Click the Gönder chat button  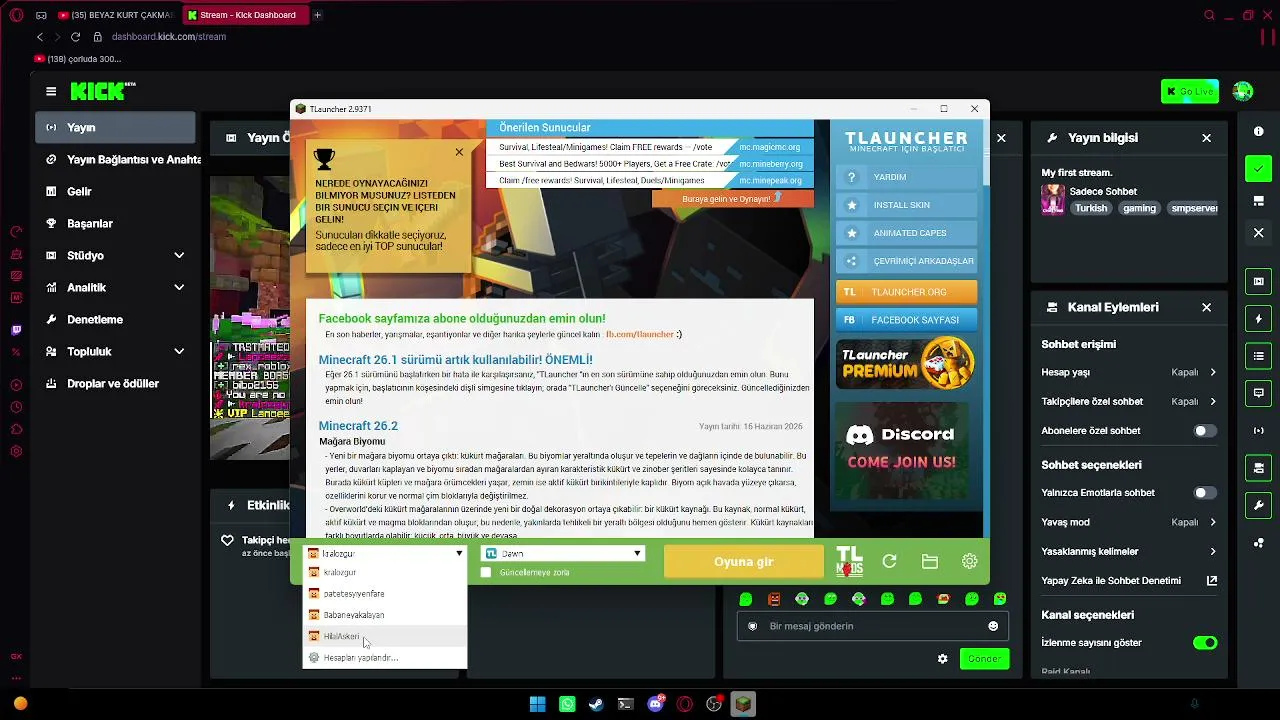click(984, 659)
